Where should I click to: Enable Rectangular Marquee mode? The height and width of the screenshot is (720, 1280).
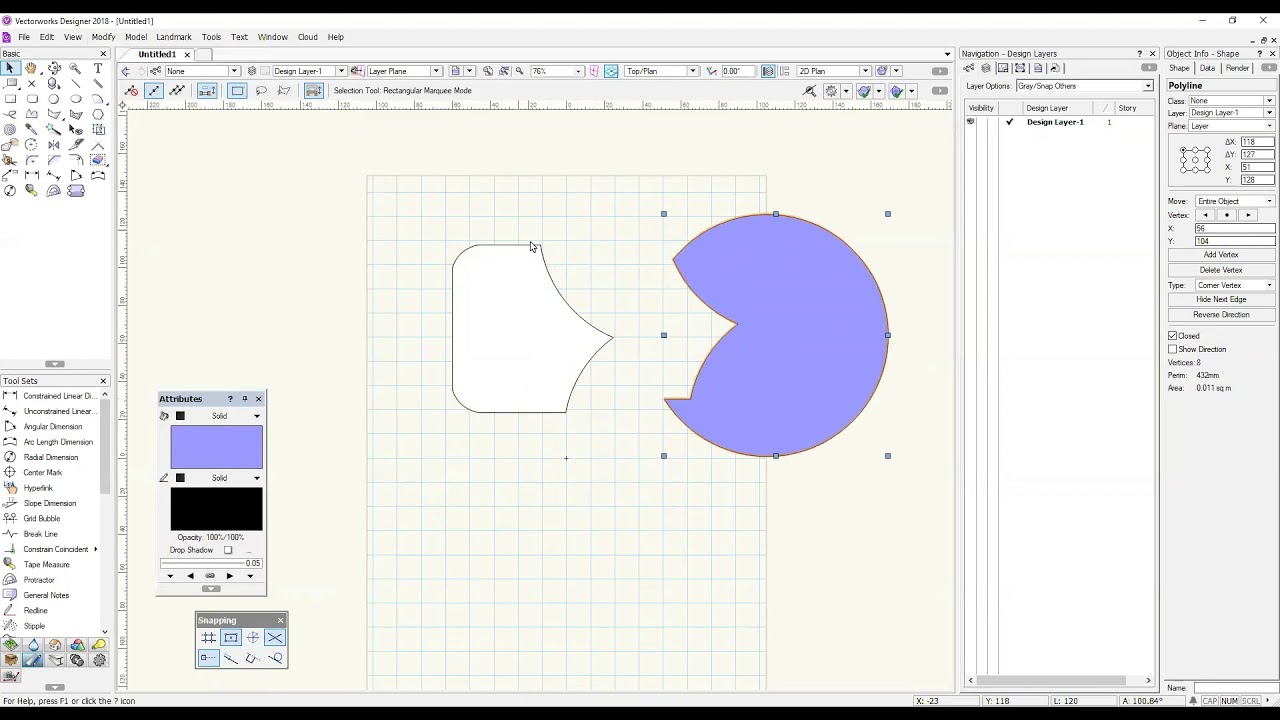(x=237, y=91)
